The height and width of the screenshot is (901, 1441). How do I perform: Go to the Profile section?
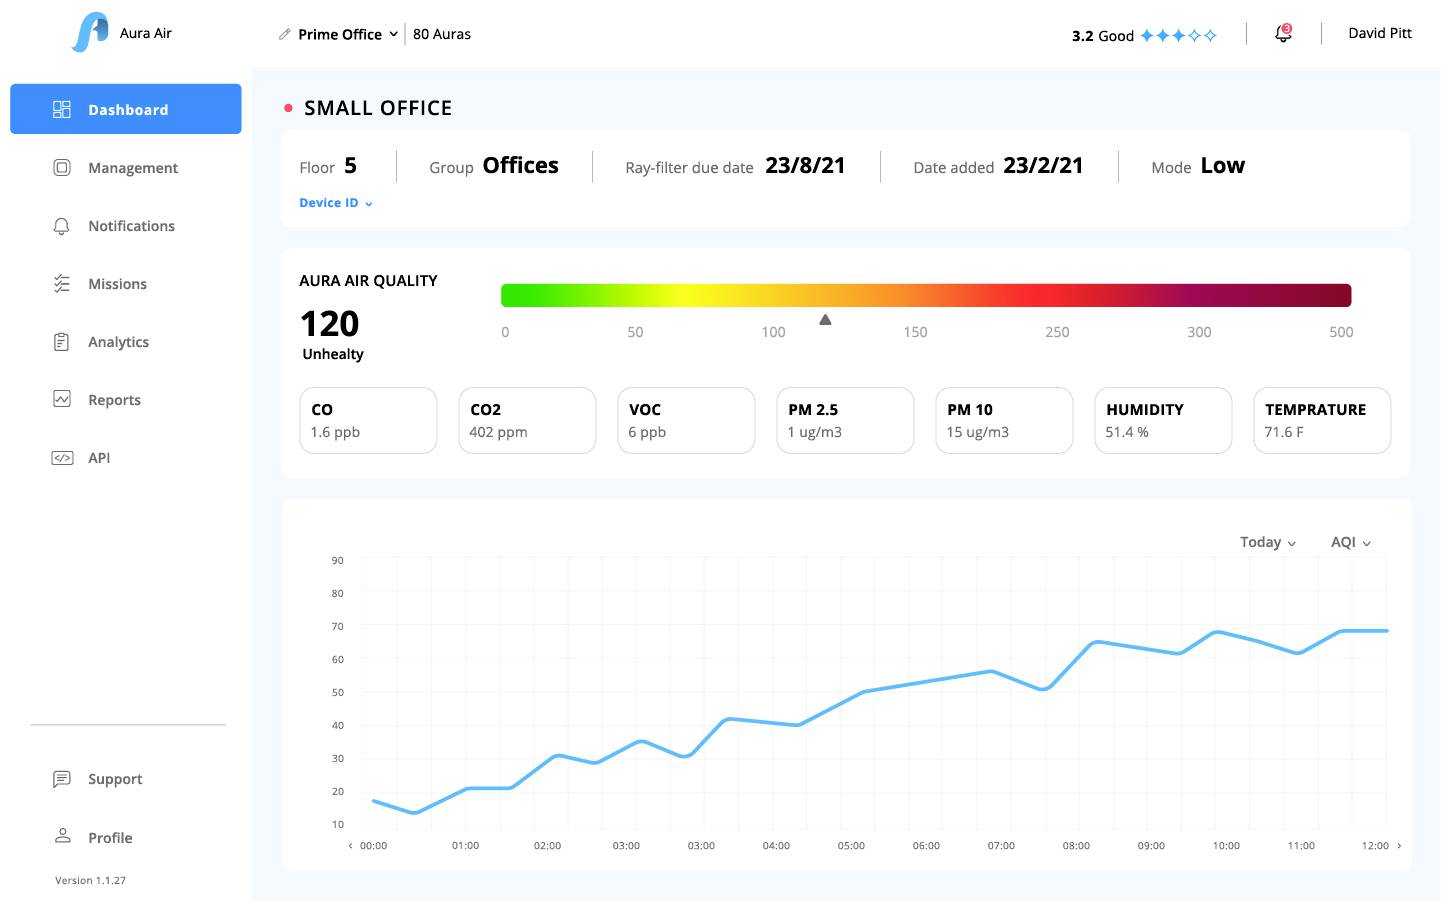tap(109, 837)
